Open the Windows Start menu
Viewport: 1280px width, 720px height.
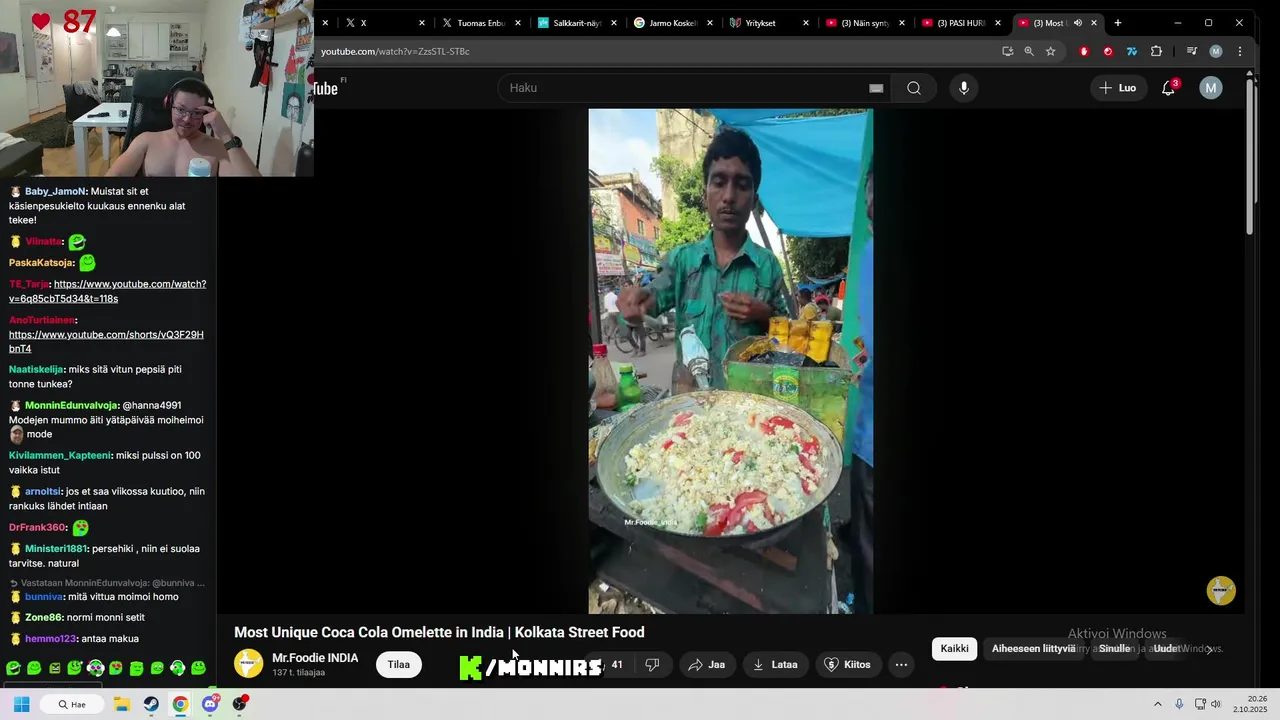point(21,704)
